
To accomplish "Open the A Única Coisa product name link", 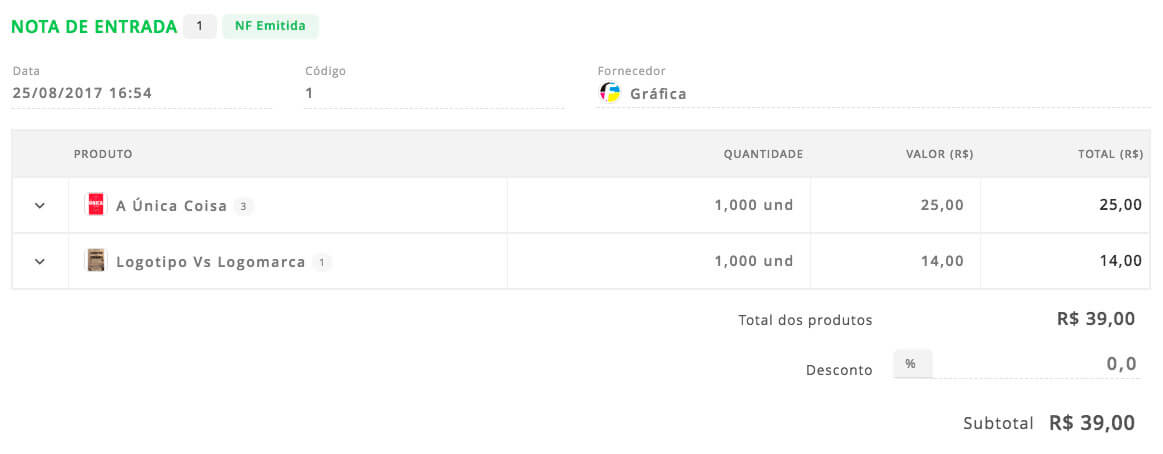I will tap(171, 206).
